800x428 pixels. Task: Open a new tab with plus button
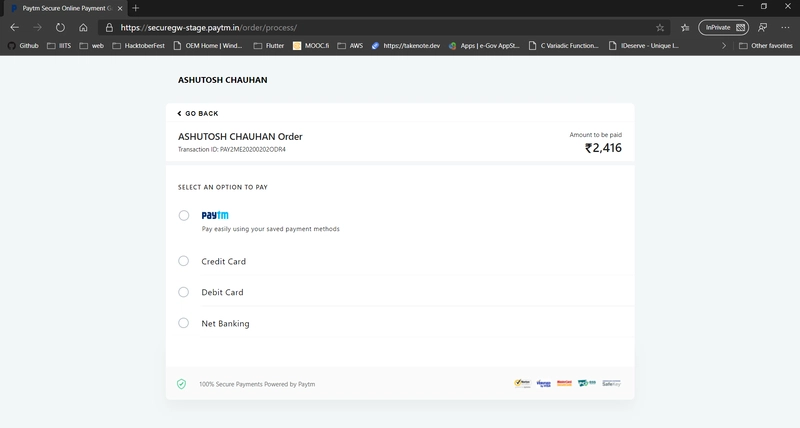[x=136, y=8]
